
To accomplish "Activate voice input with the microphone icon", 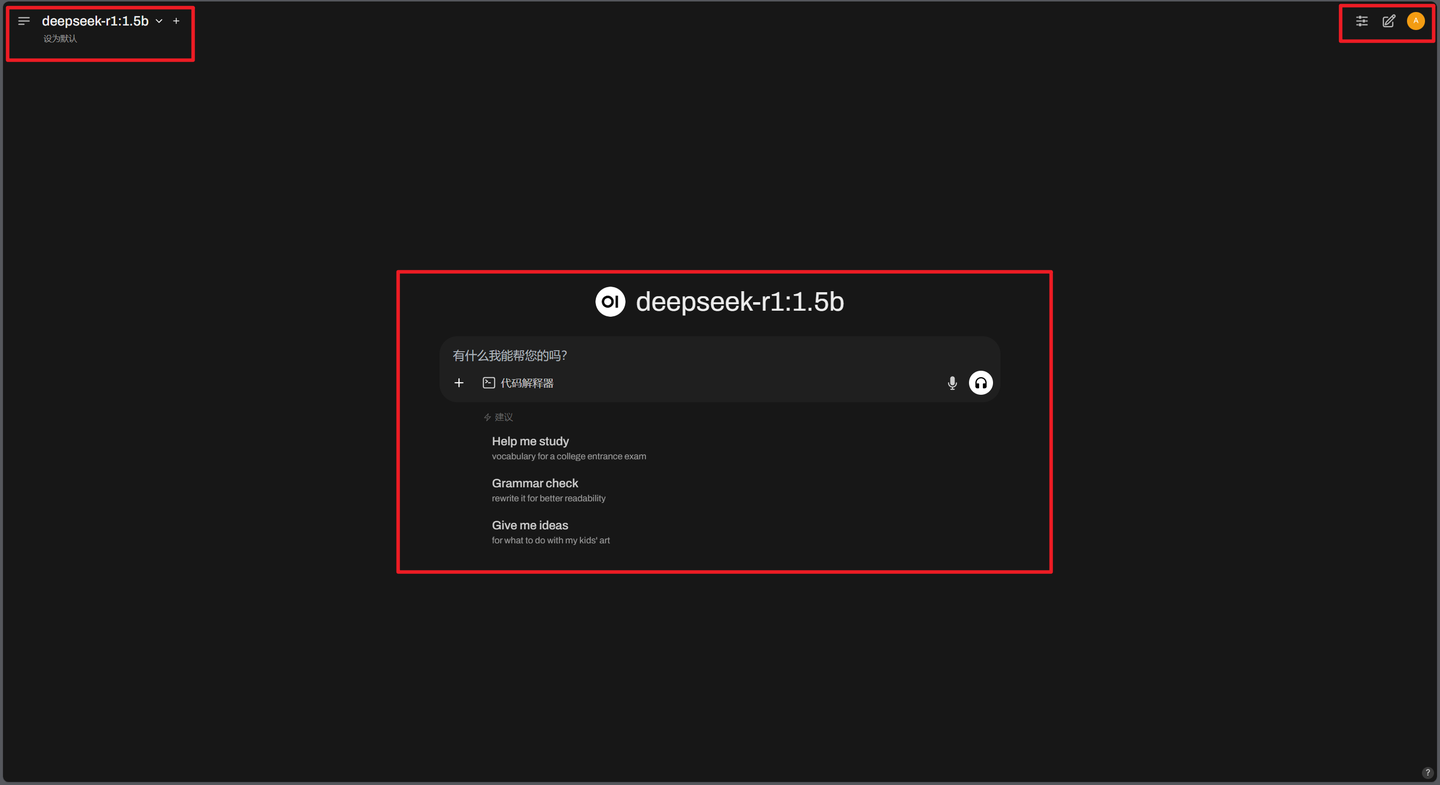I will (x=952, y=382).
